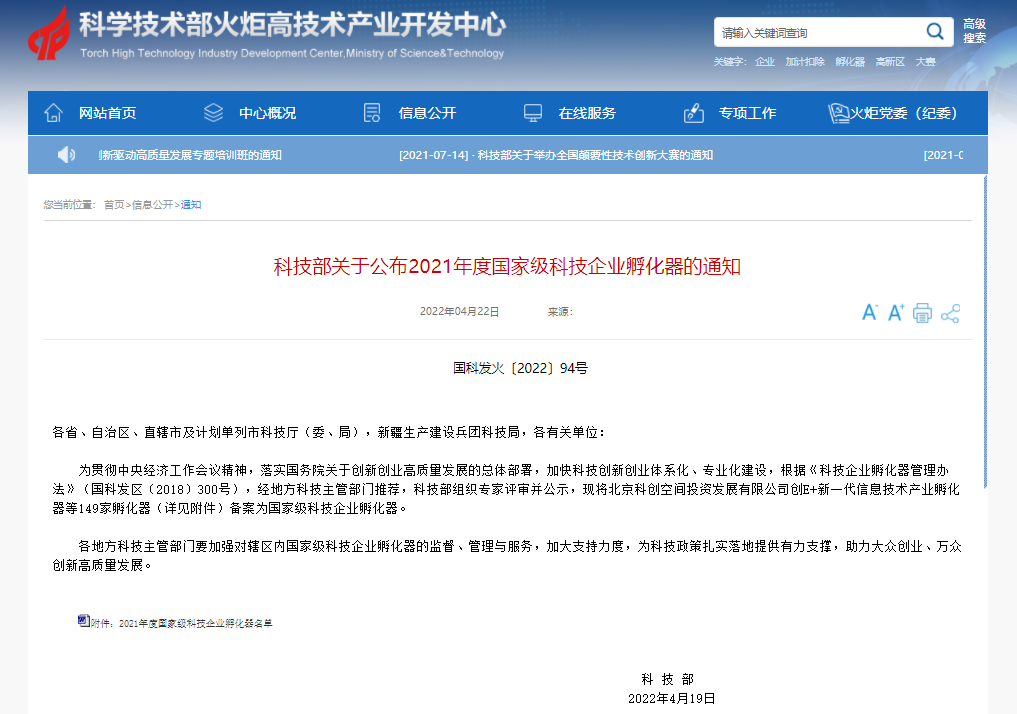Click the monitor icon for 在线服务
Screen dimensions: 1017x714
(531, 113)
